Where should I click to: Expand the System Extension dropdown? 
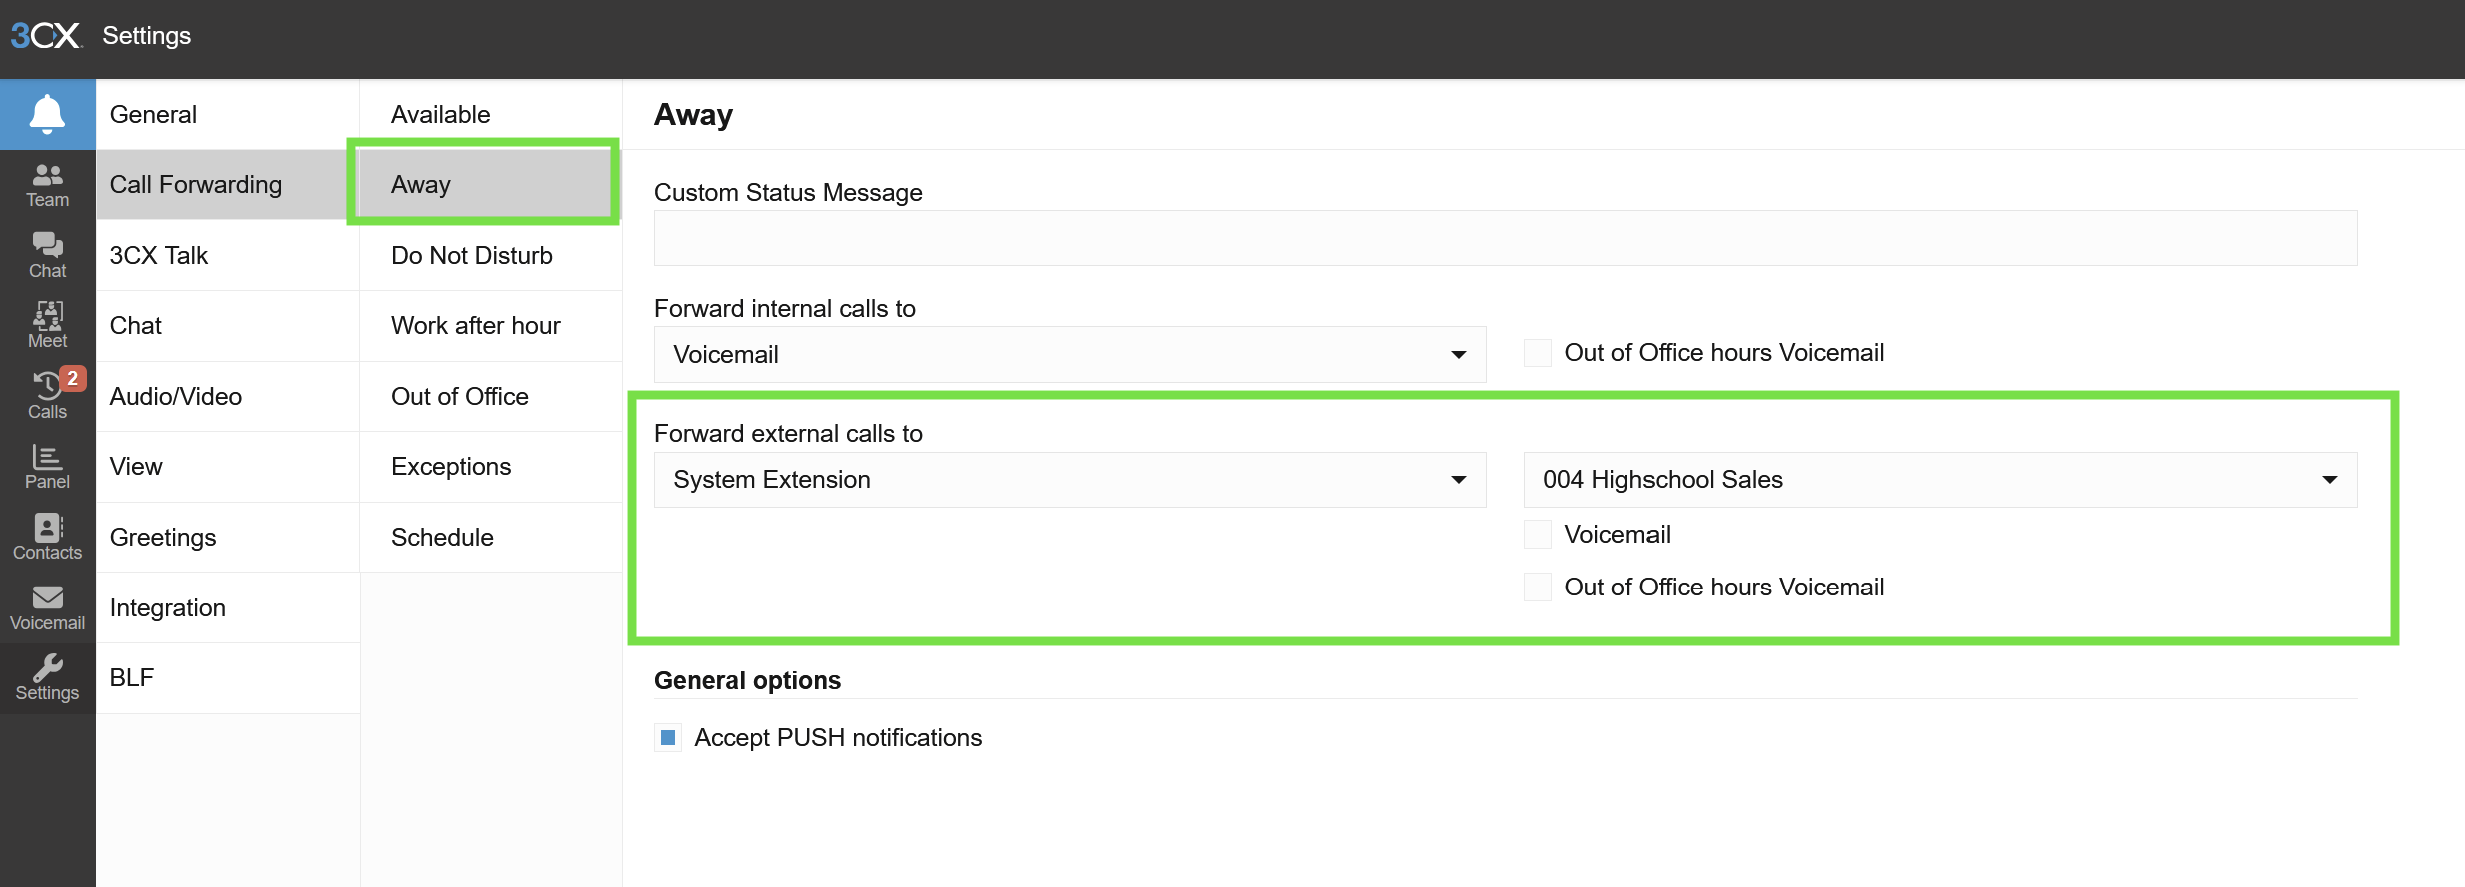pos(1070,480)
